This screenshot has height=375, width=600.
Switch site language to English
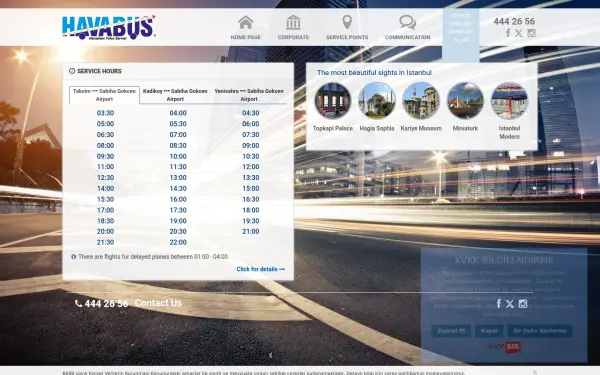461,23
